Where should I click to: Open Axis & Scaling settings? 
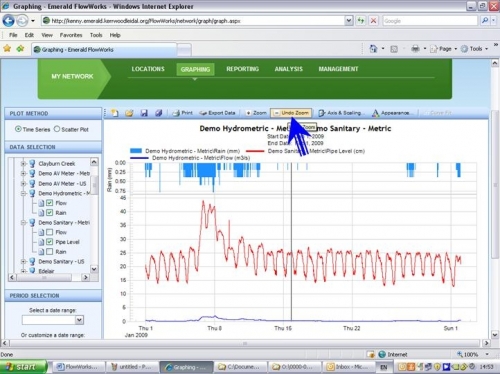(x=340, y=113)
